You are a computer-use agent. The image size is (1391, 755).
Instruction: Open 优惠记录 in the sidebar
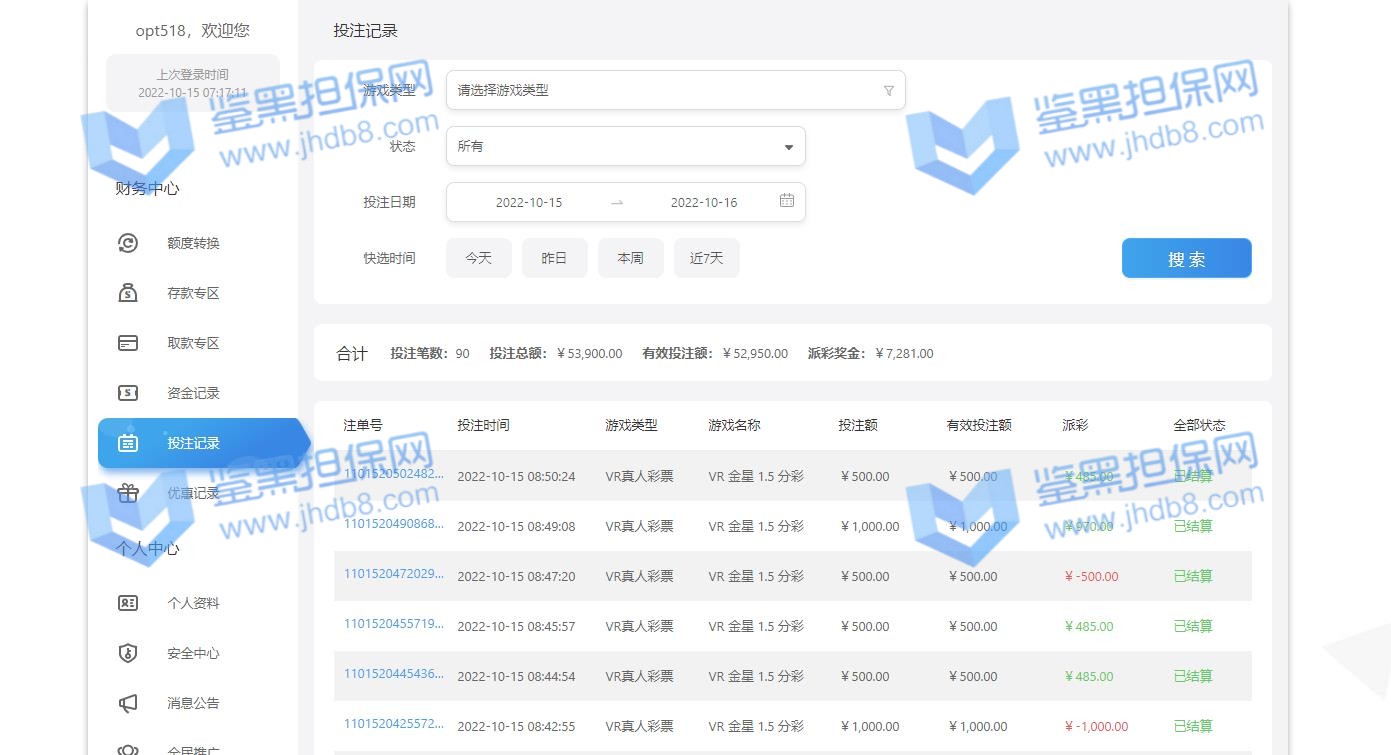(x=194, y=493)
